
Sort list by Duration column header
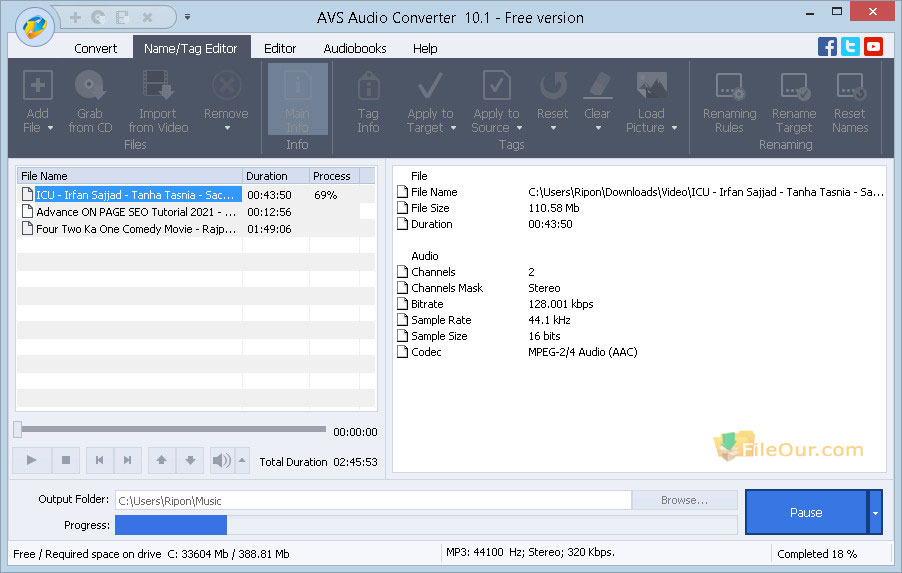pos(276,175)
